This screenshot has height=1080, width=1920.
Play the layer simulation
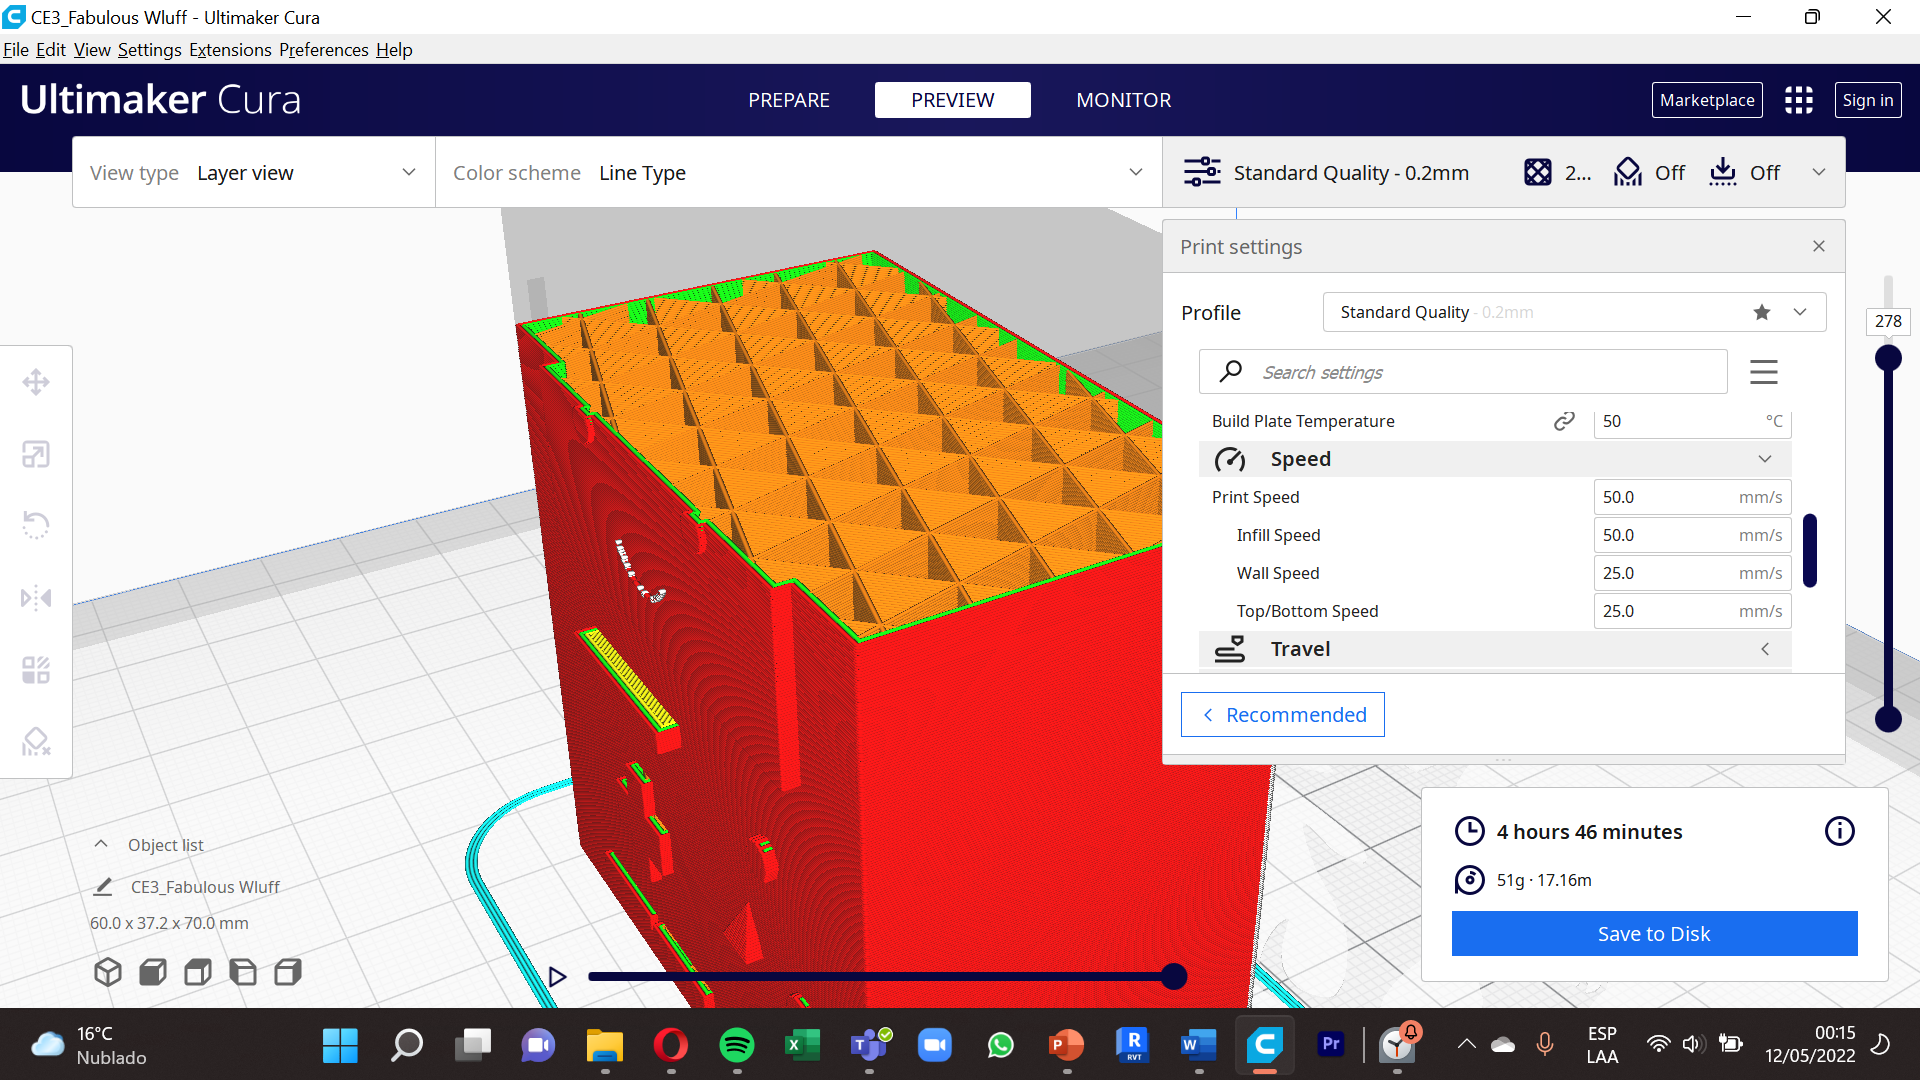(558, 976)
